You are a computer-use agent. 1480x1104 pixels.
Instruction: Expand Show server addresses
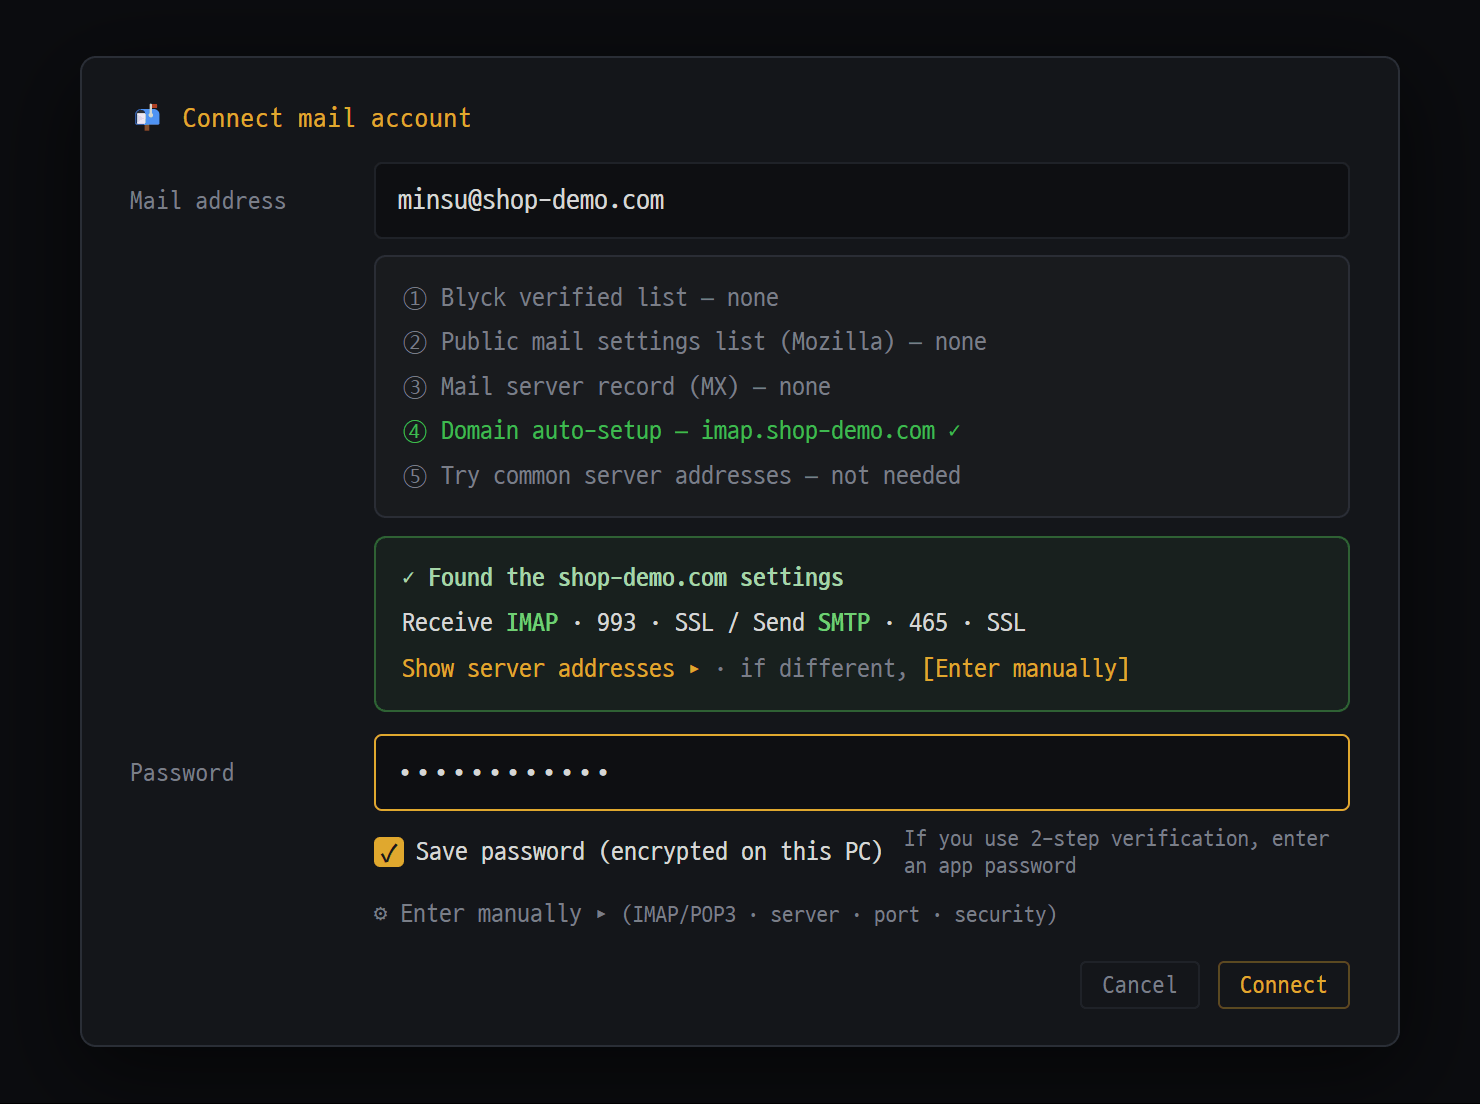(551, 668)
